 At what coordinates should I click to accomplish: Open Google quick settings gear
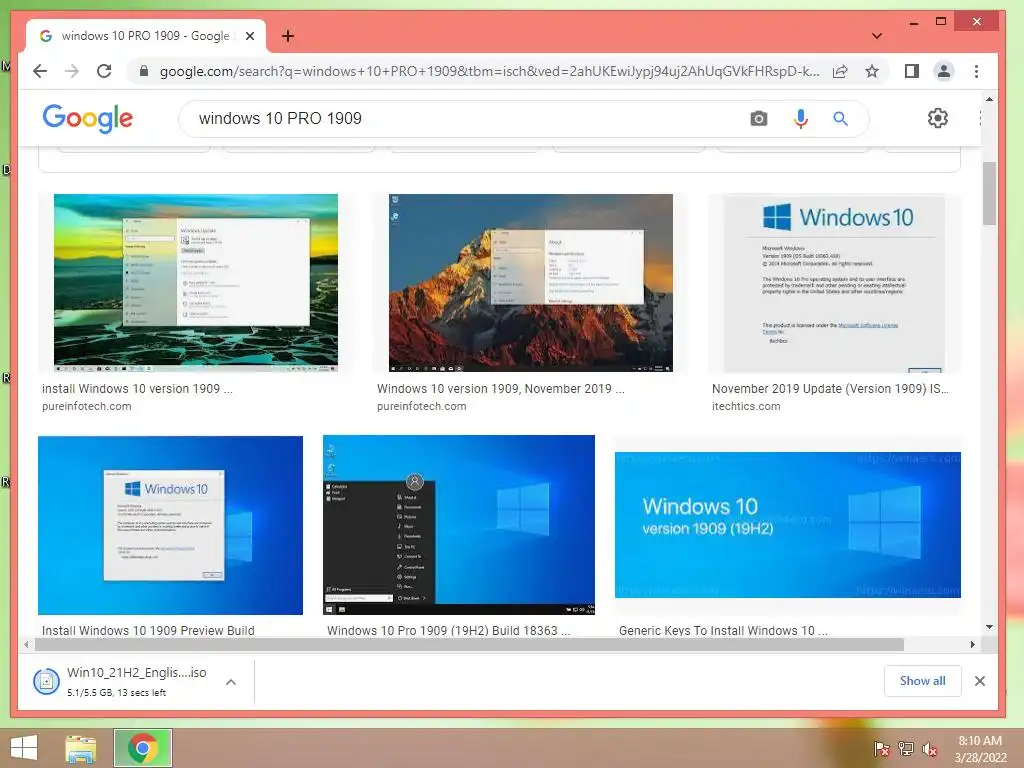click(x=938, y=118)
